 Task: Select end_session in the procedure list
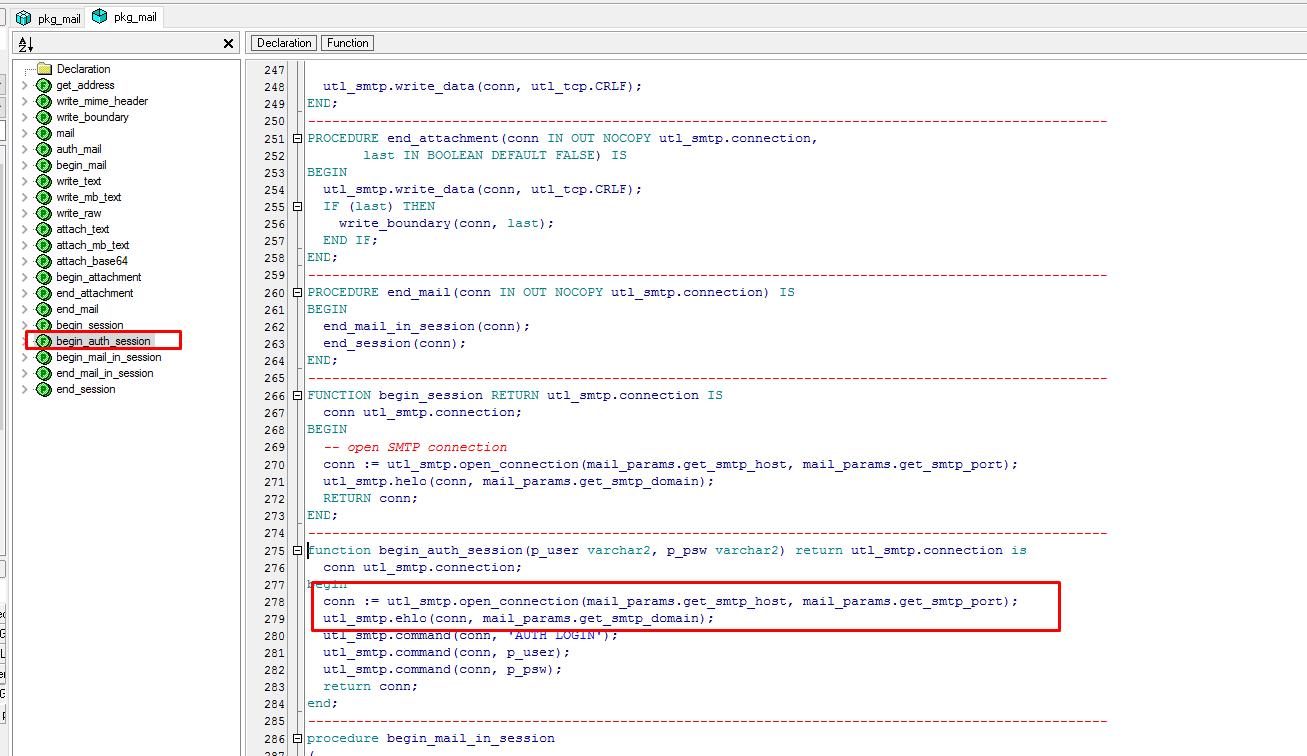(85, 389)
